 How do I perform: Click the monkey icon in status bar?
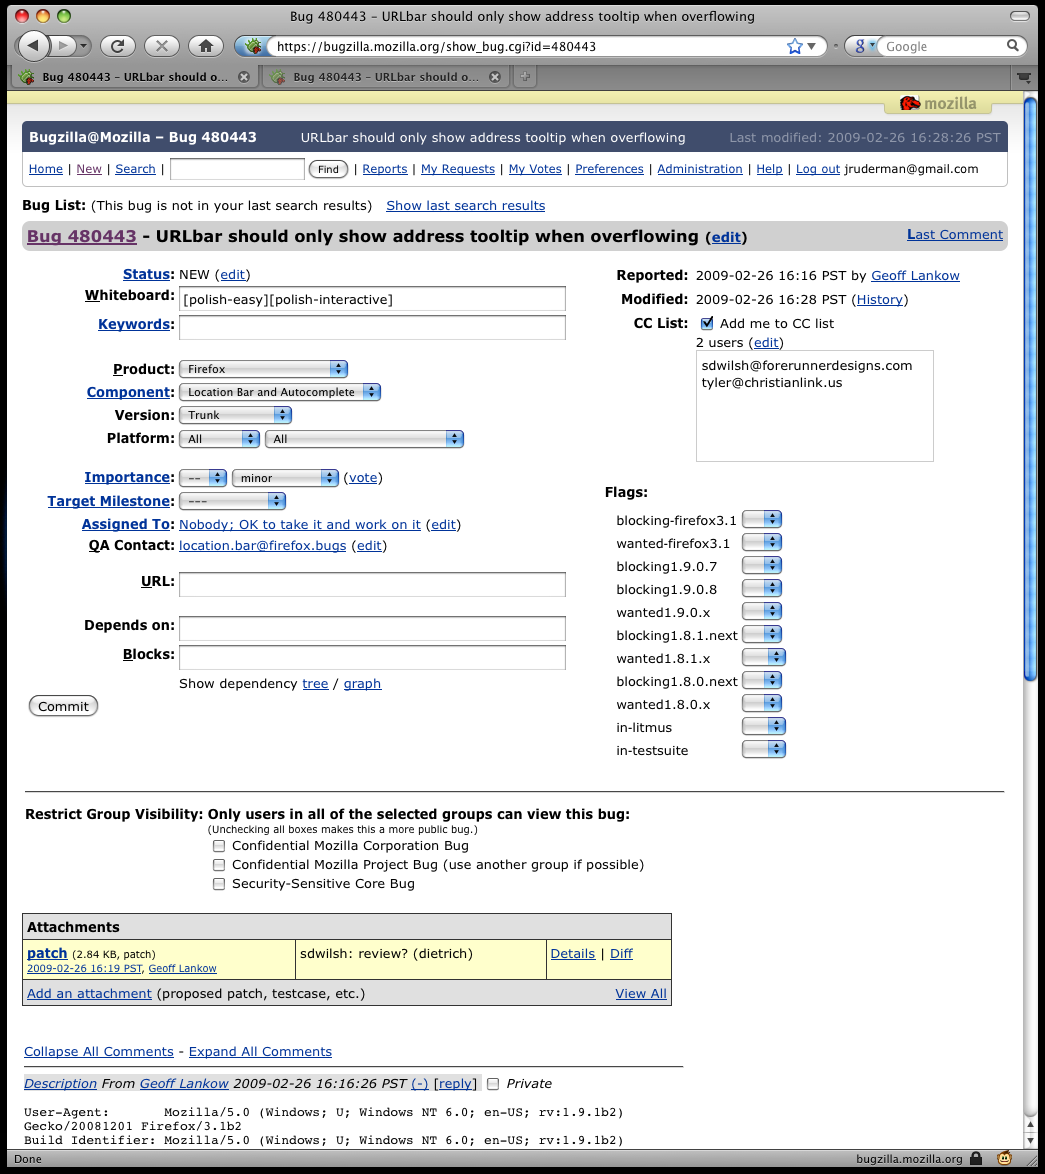tap(1005, 1158)
